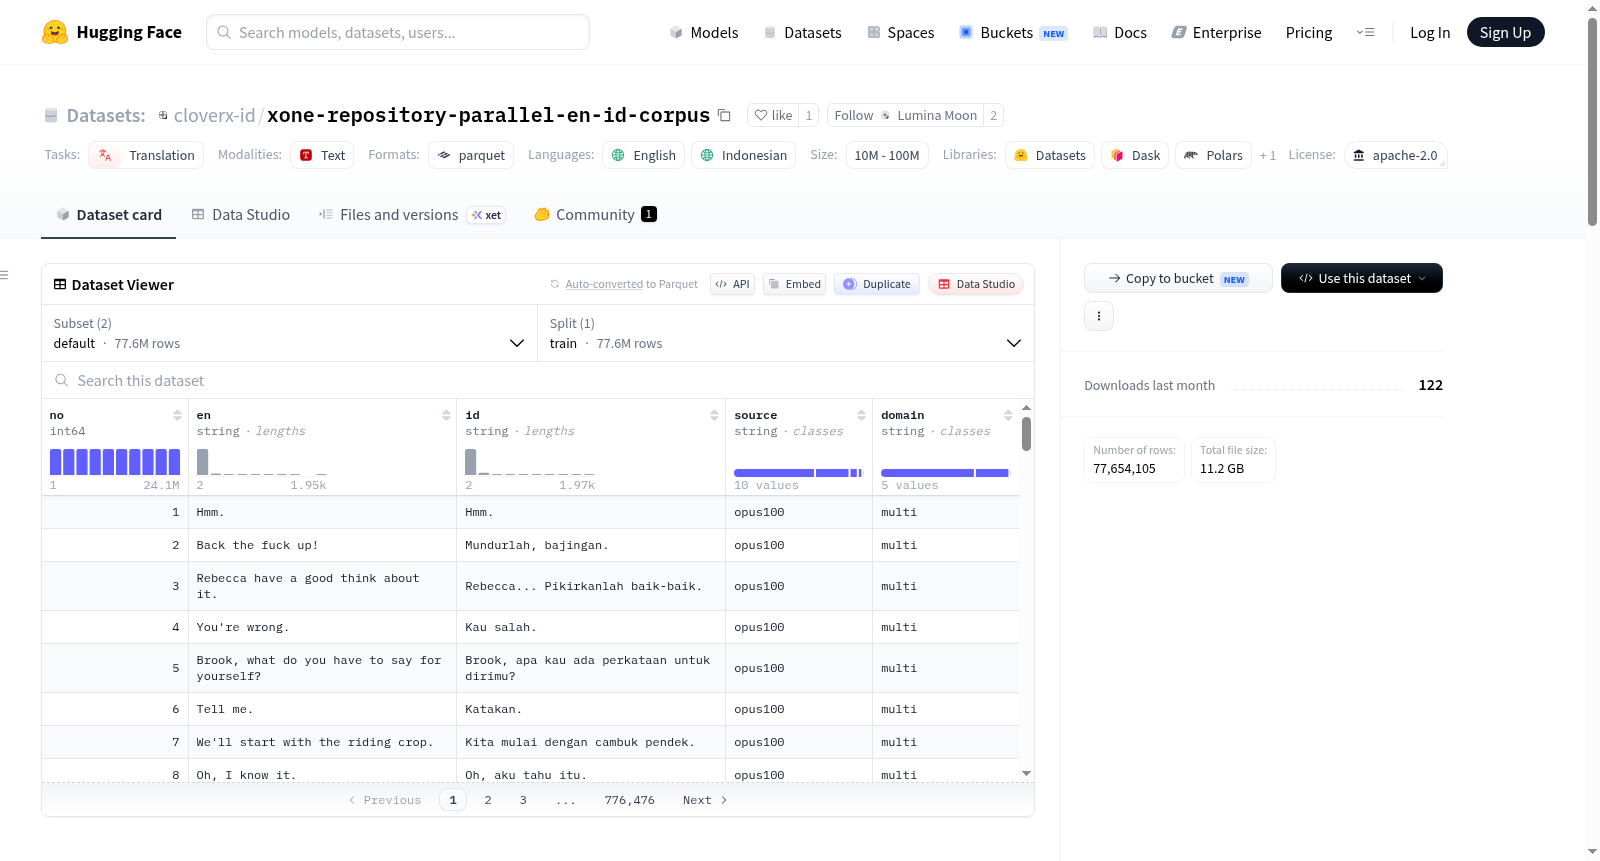Go to the Pricing page
This screenshot has height=861, width=1600.
tap(1309, 32)
